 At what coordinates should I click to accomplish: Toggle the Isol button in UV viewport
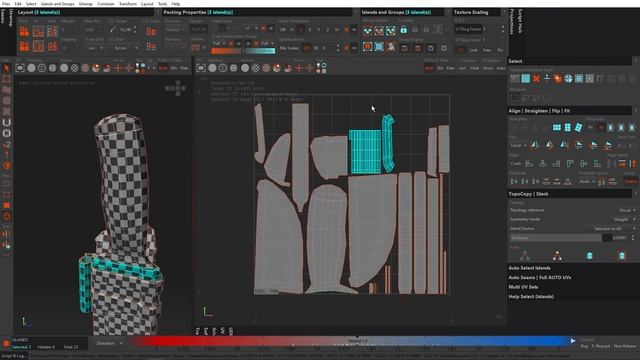(462, 68)
